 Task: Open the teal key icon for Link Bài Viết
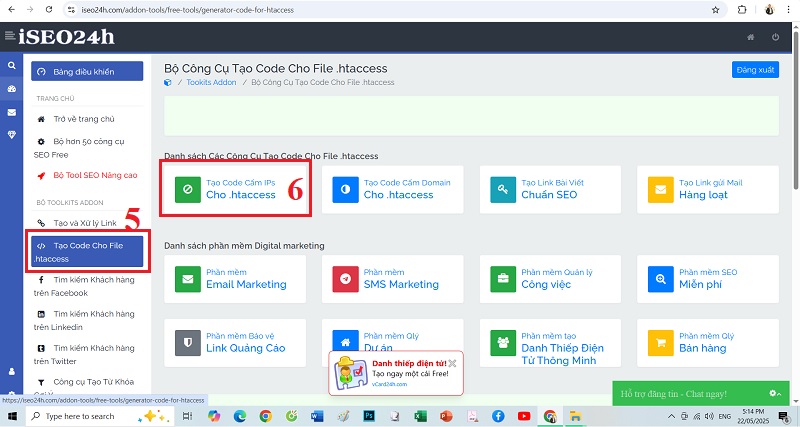(x=503, y=190)
